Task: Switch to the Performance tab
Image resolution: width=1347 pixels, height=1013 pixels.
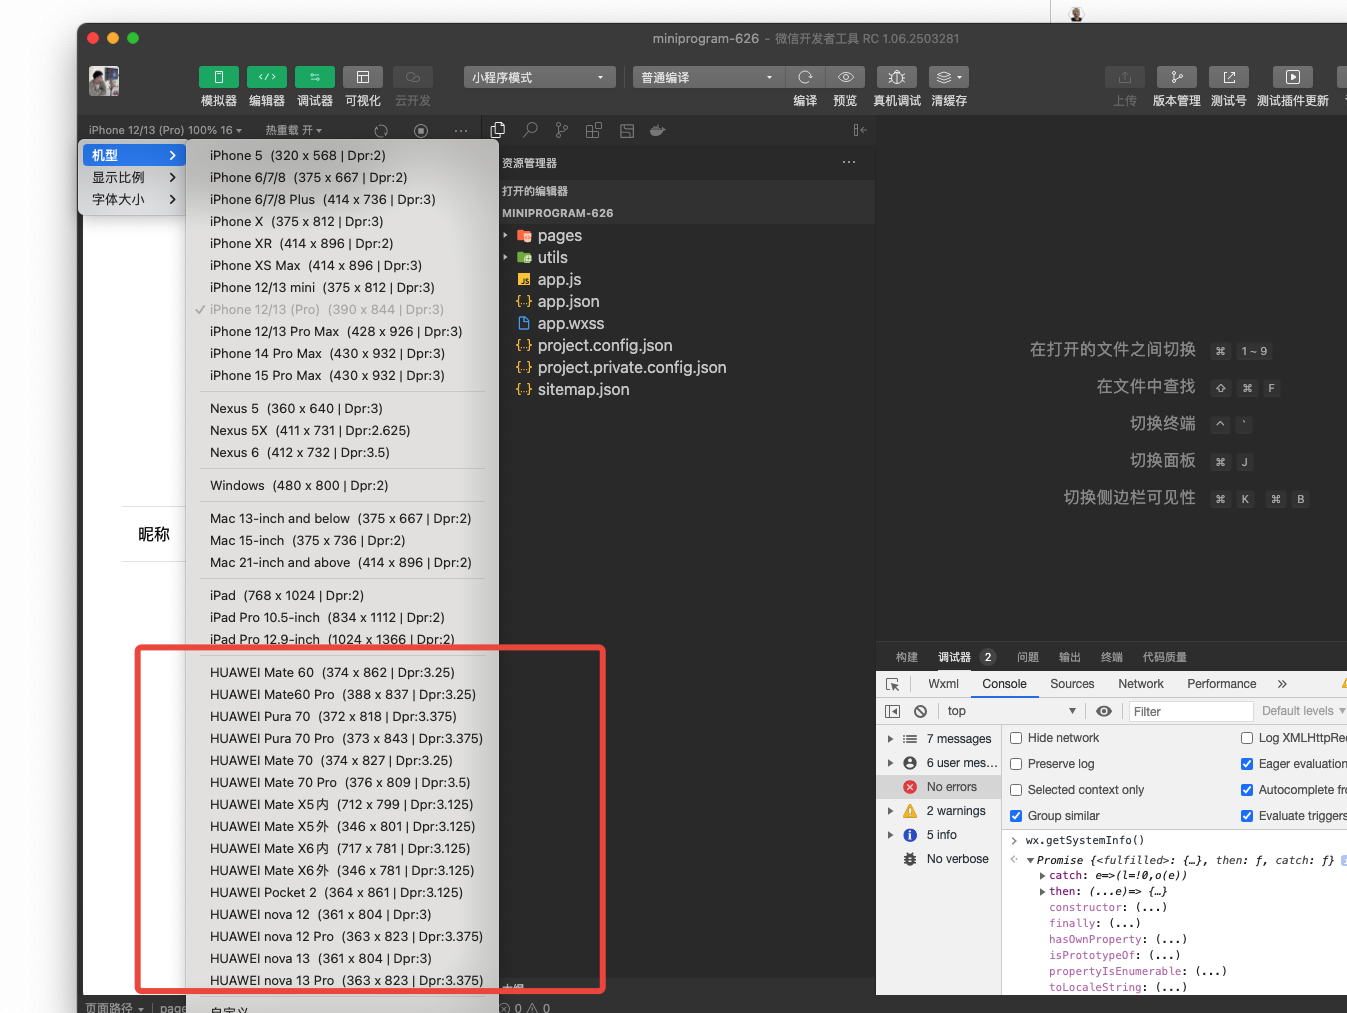Action: coord(1221,684)
